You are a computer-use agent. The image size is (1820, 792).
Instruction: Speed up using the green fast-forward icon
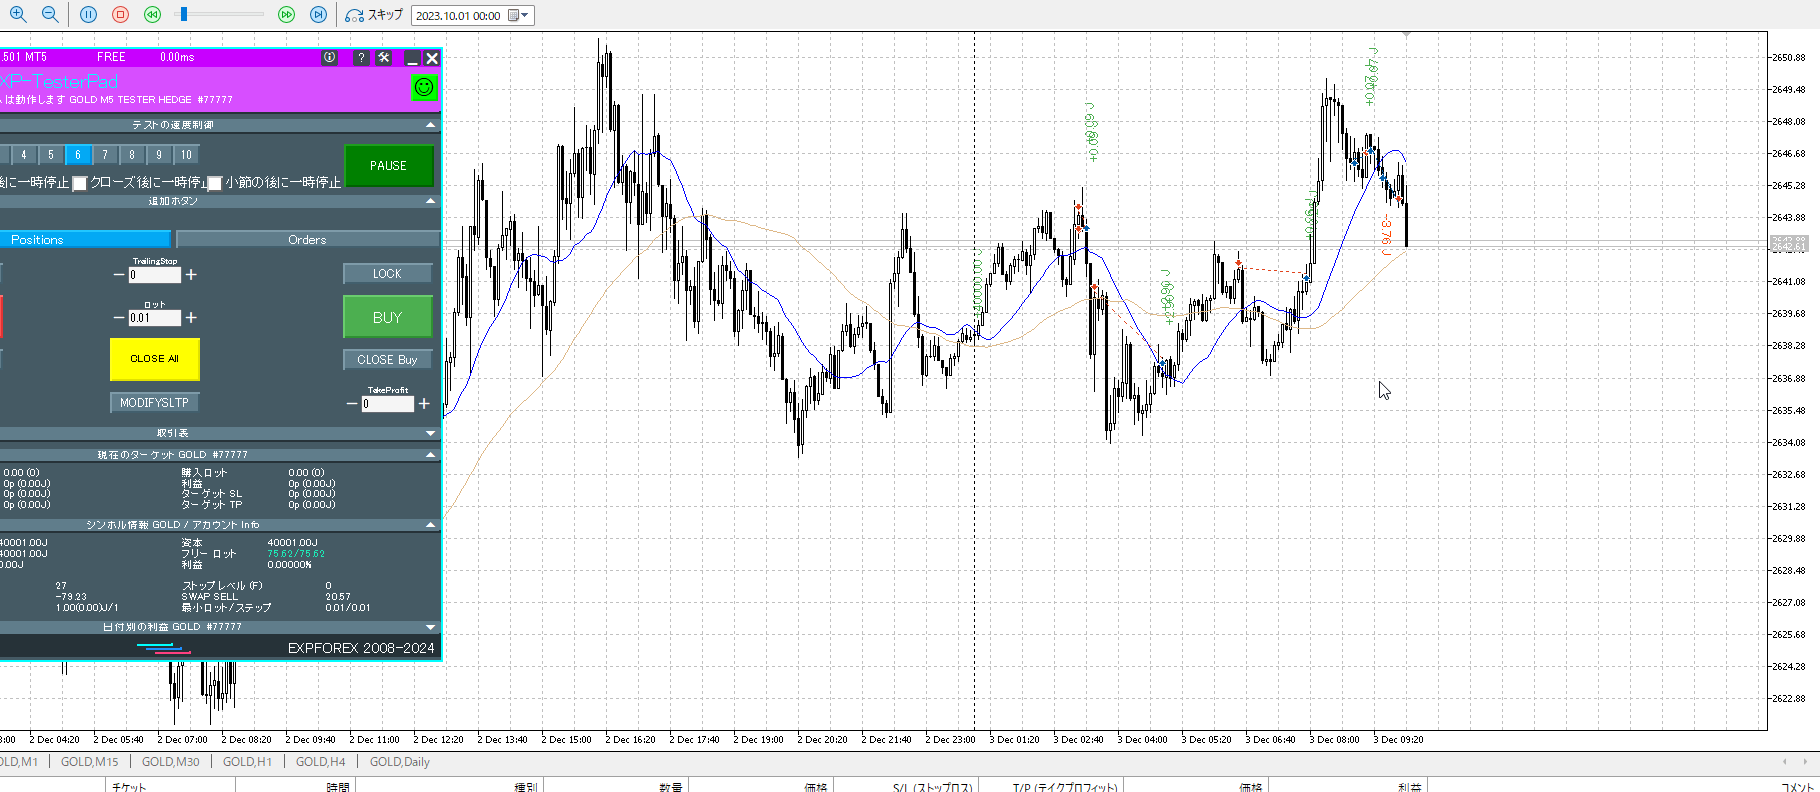coord(286,14)
